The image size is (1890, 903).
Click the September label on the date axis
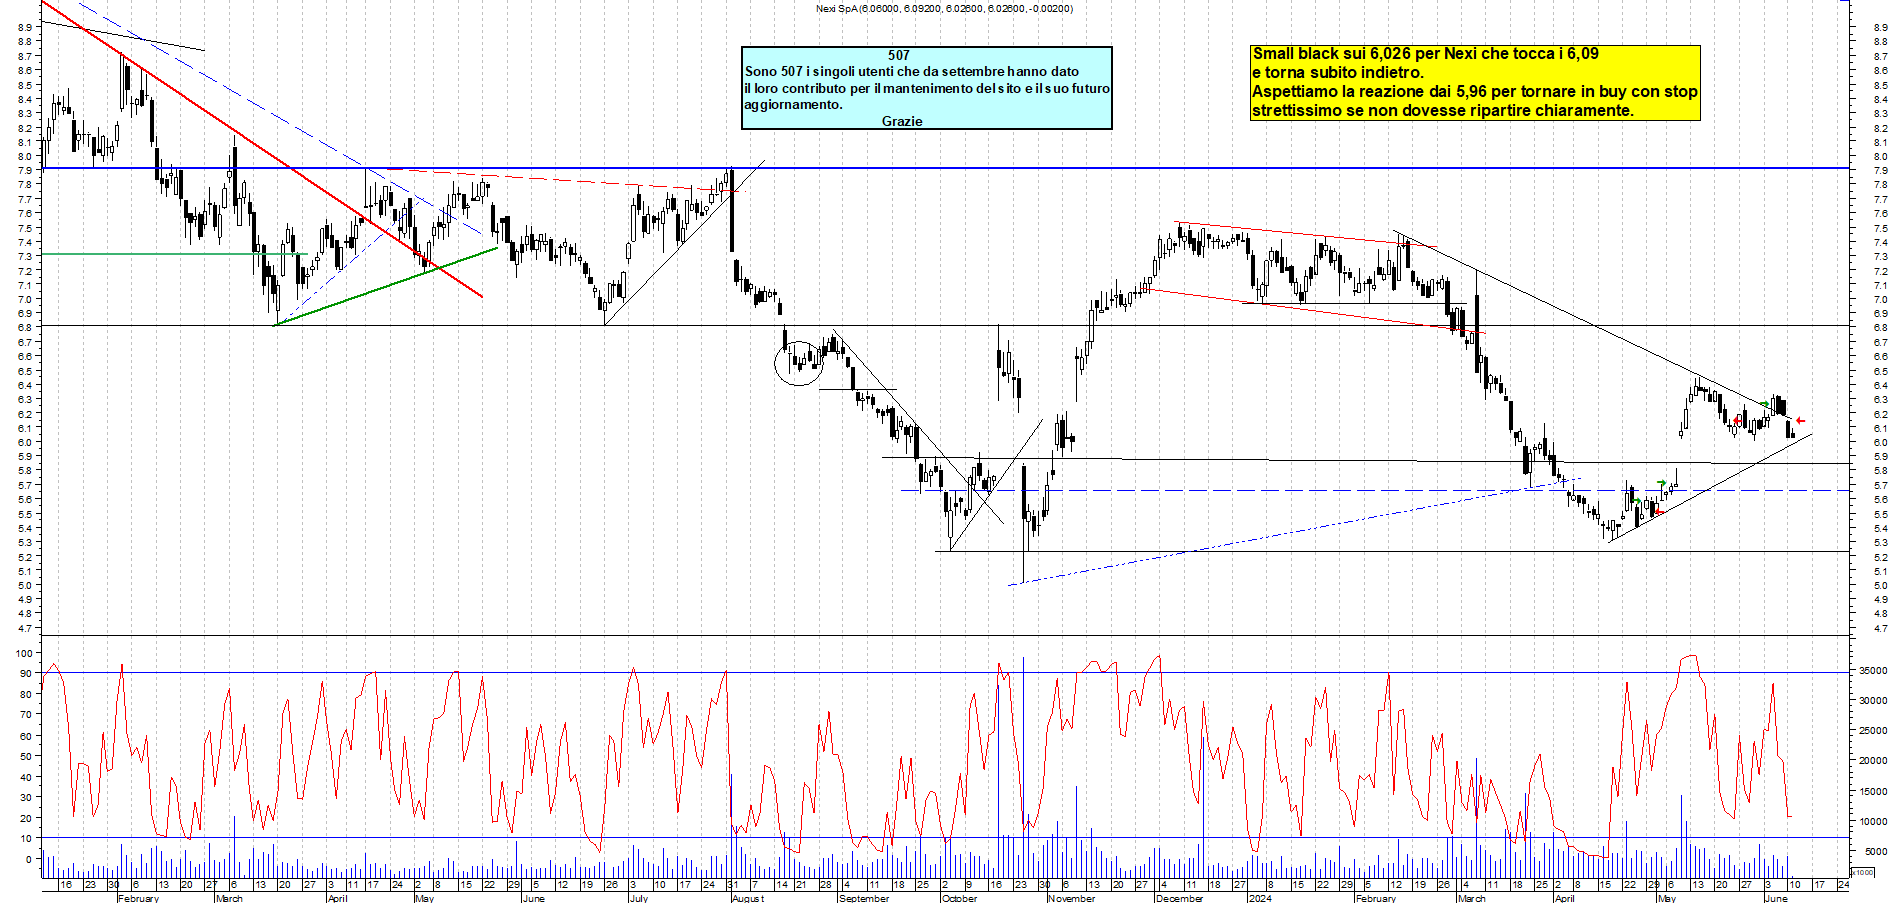(864, 898)
